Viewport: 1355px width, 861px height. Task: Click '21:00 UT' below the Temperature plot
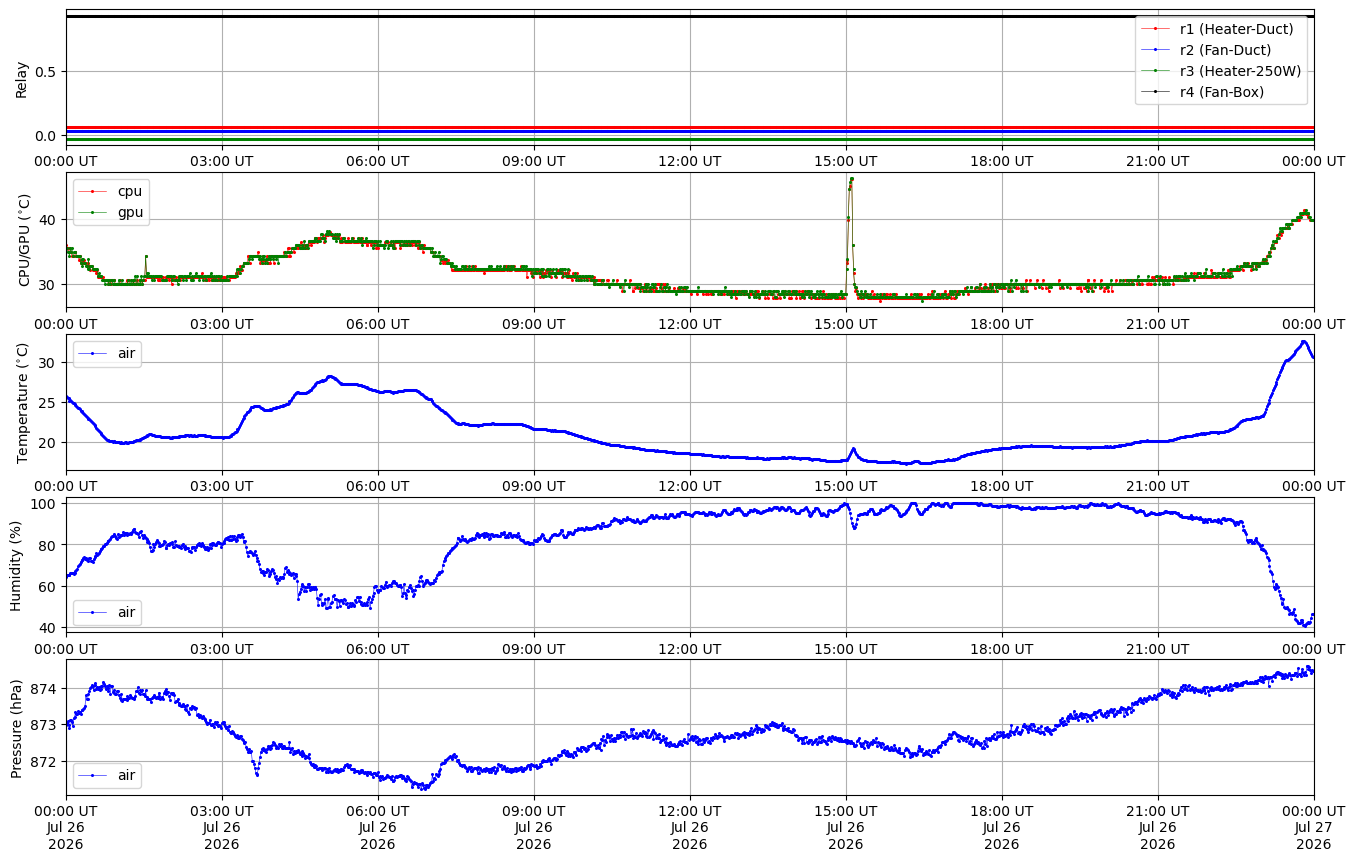pyautogui.click(x=1158, y=487)
